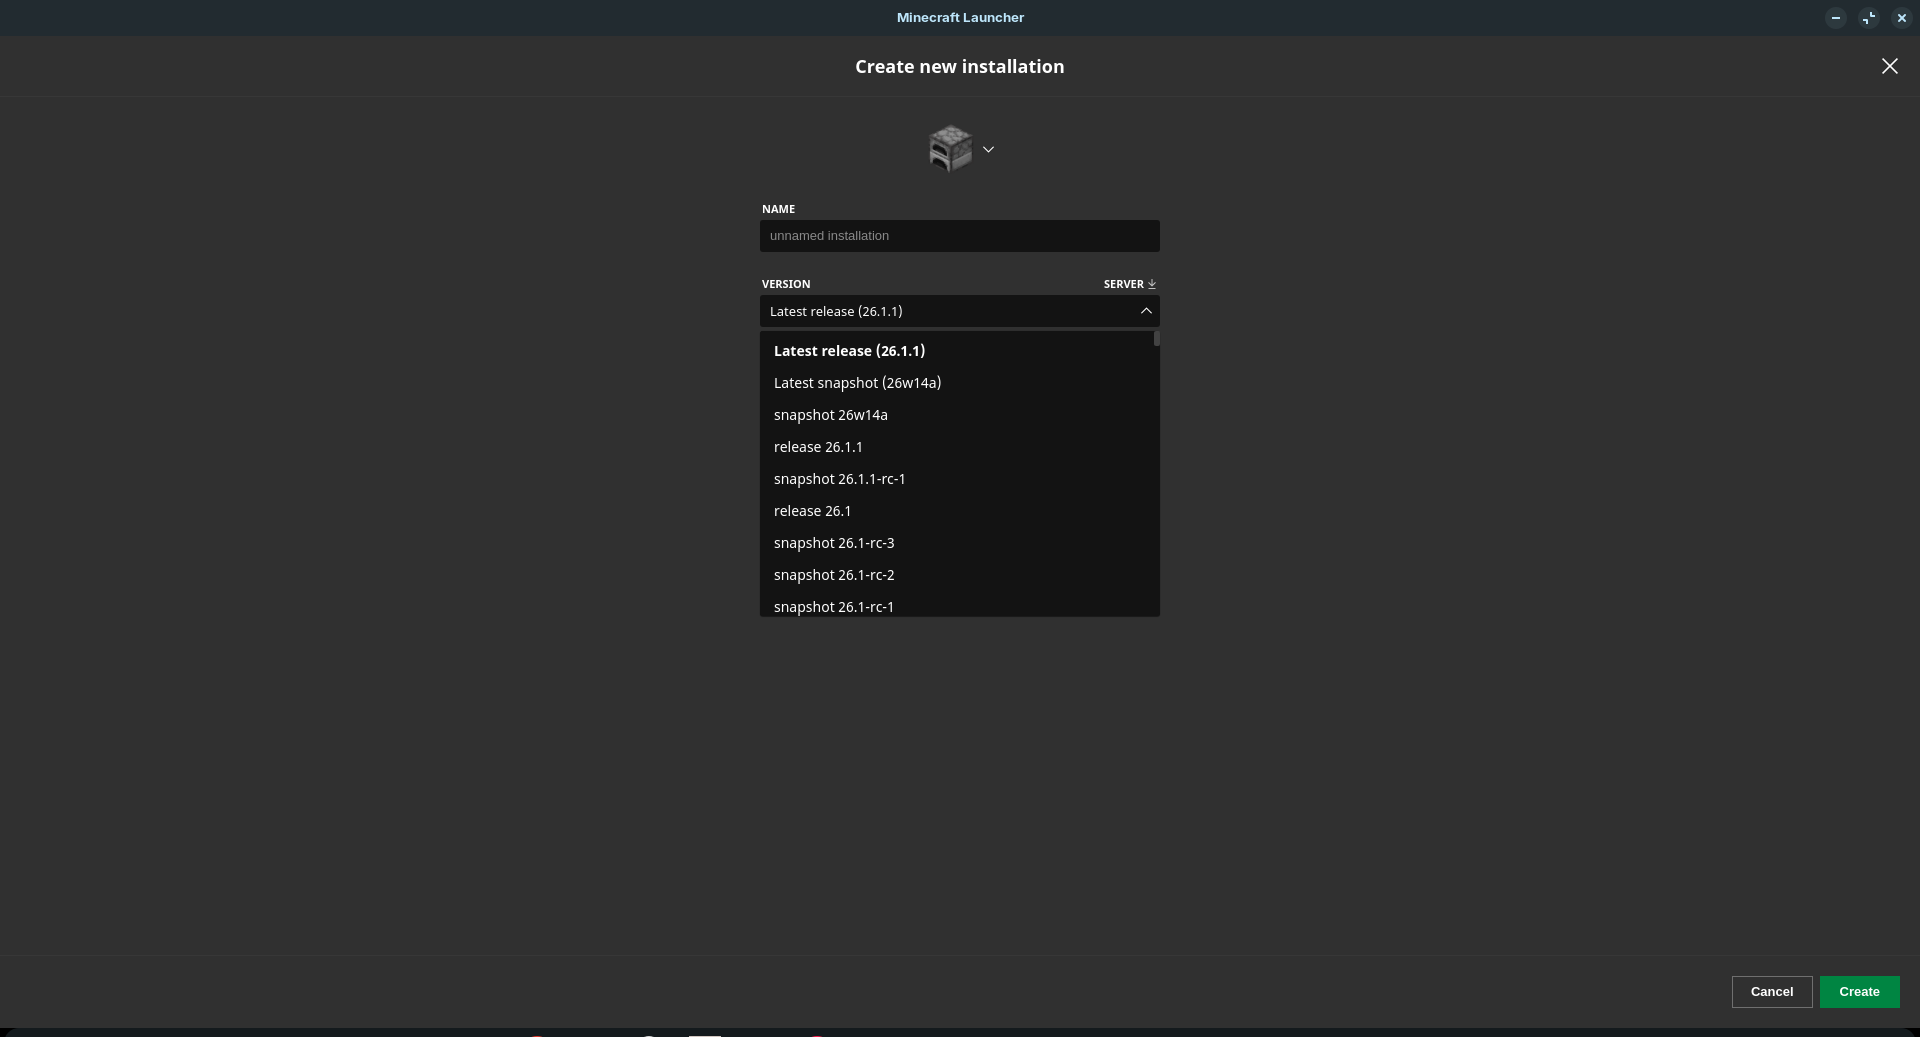Minimize the Minecraft Launcher window

[x=1836, y=18]
